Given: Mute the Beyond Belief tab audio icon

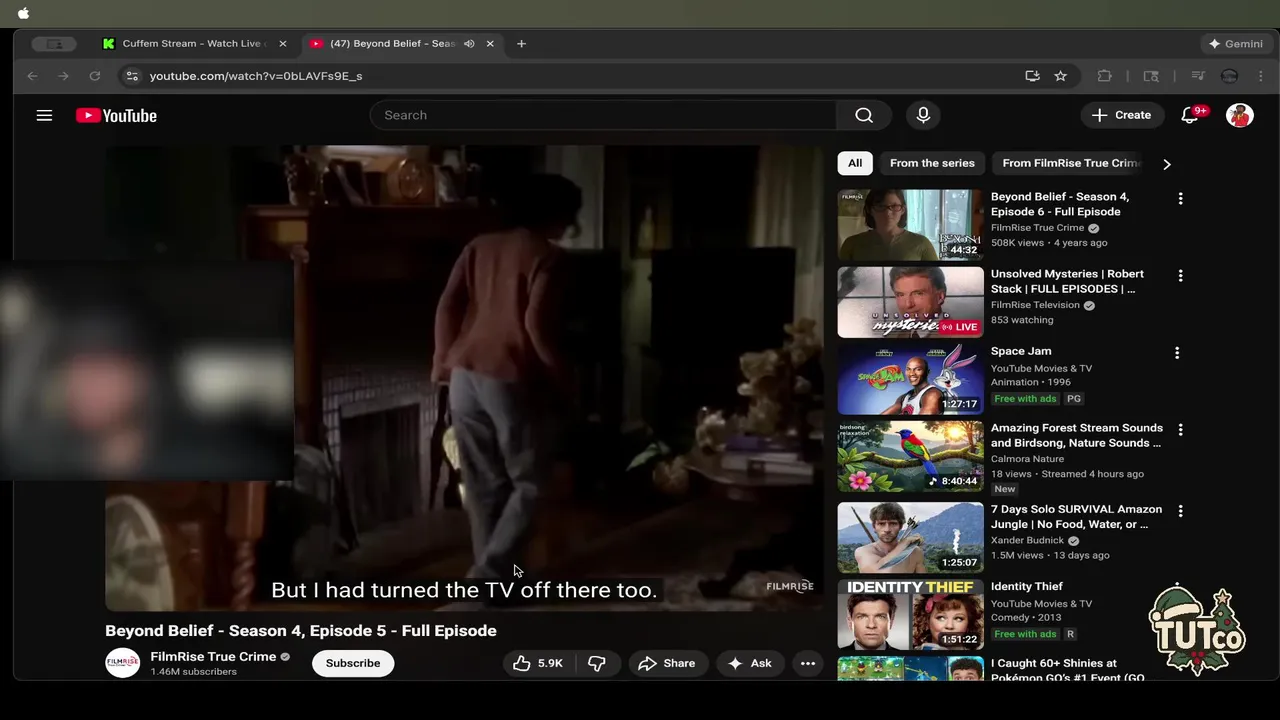Looking at the screenshot, I should click(x=469, y=44).
